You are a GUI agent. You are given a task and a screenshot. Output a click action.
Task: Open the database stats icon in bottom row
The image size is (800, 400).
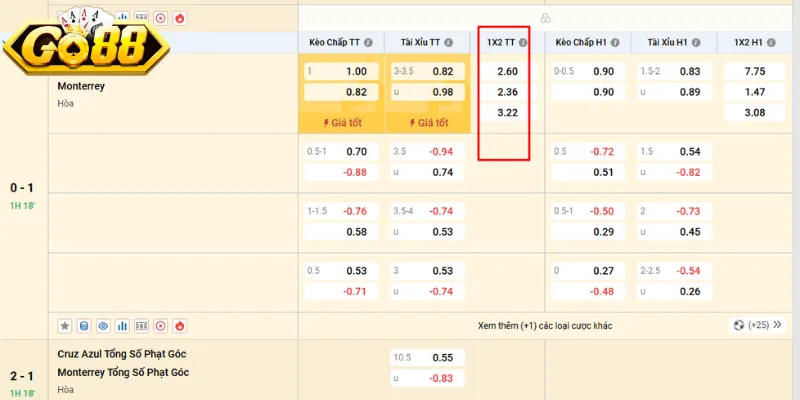[x=84, y=326]
